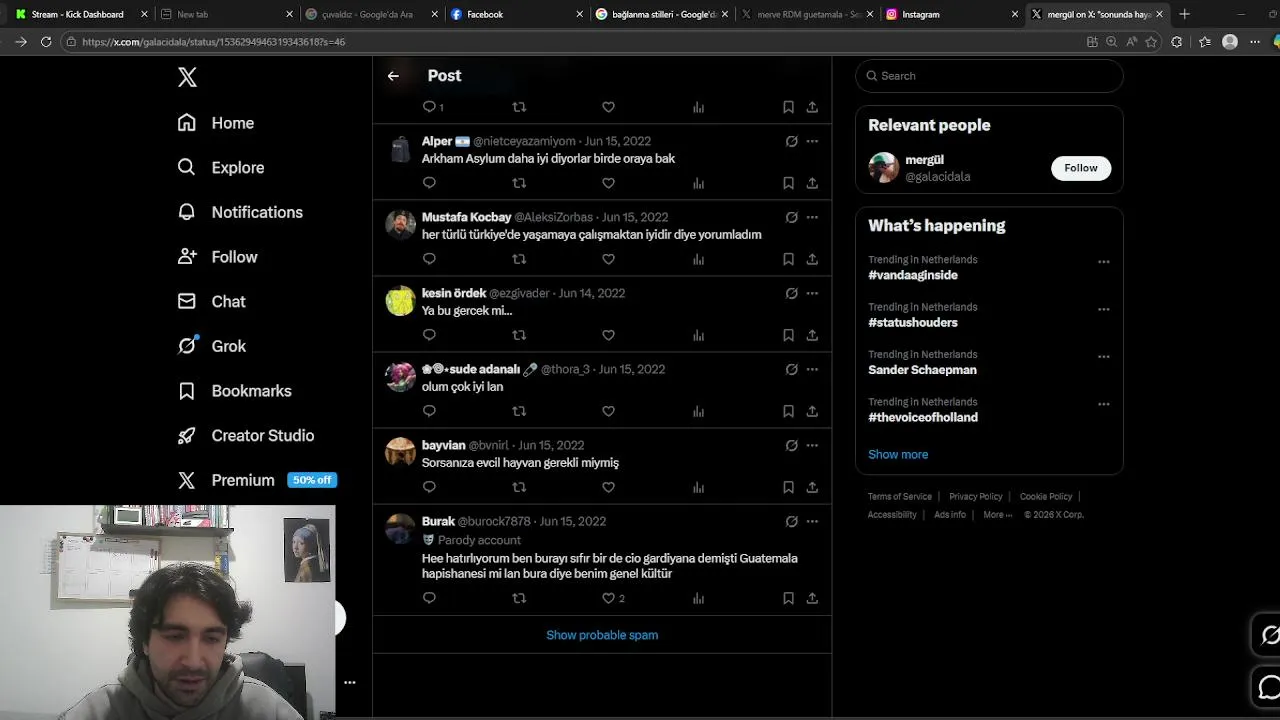Image resolution: width=1280 pixels, height=720 pixels.
Task: Open Notifications in the sidebar
Action: [240, 212]
